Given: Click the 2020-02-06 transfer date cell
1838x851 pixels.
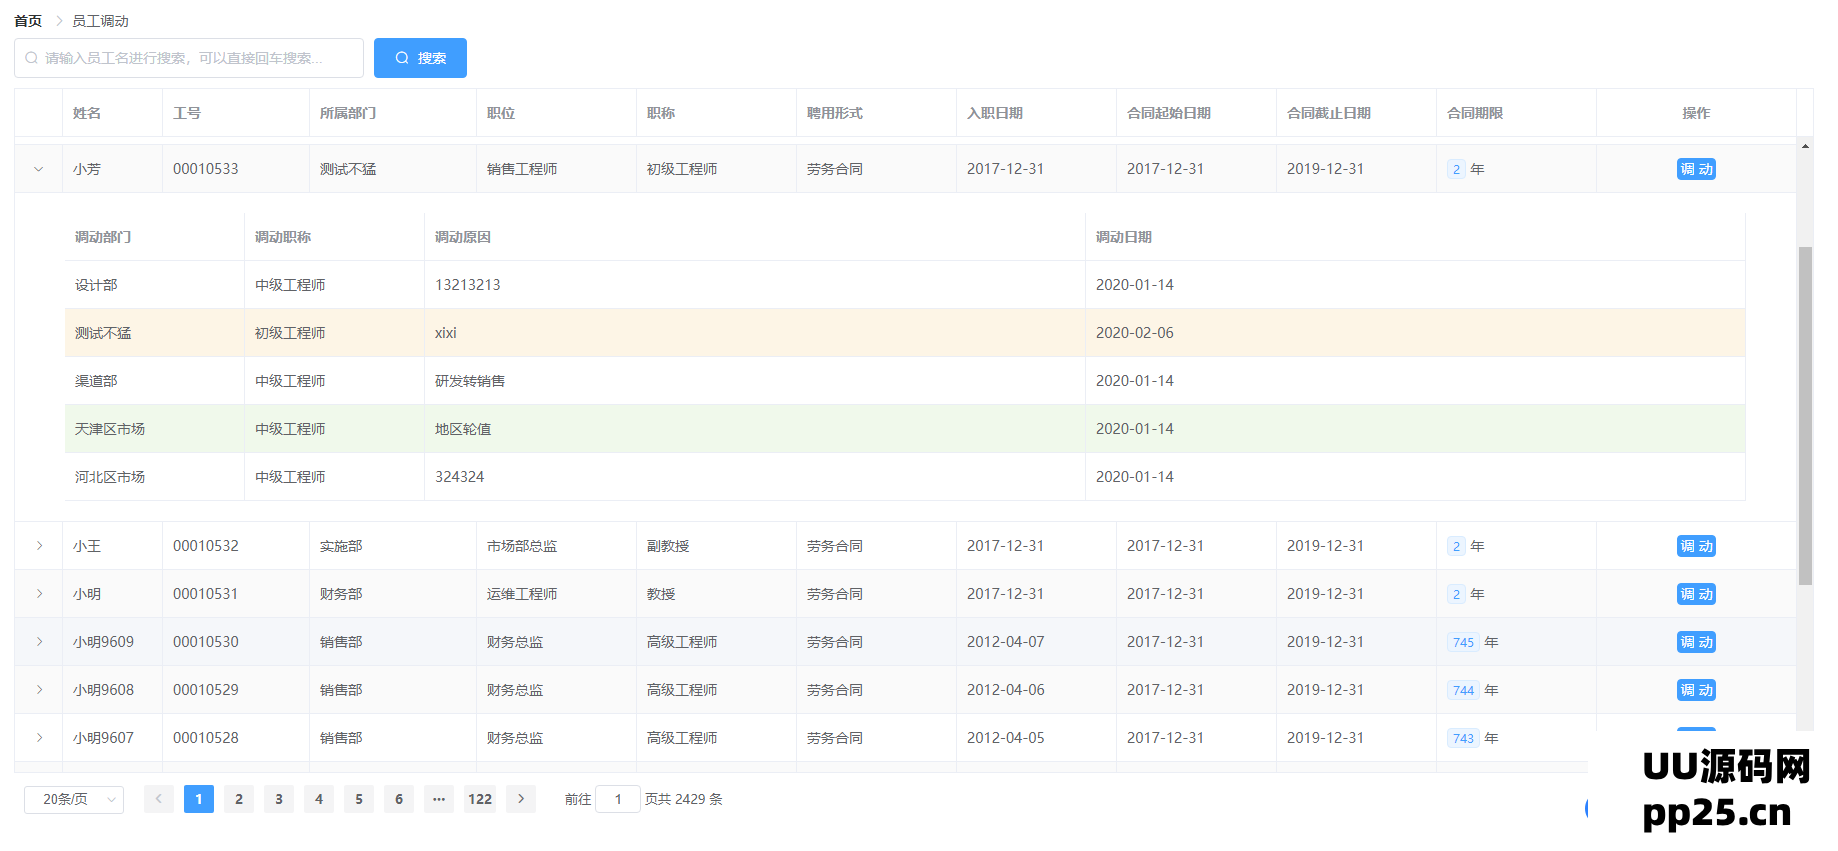Looking at the screenshot, I should point(1416,333).
